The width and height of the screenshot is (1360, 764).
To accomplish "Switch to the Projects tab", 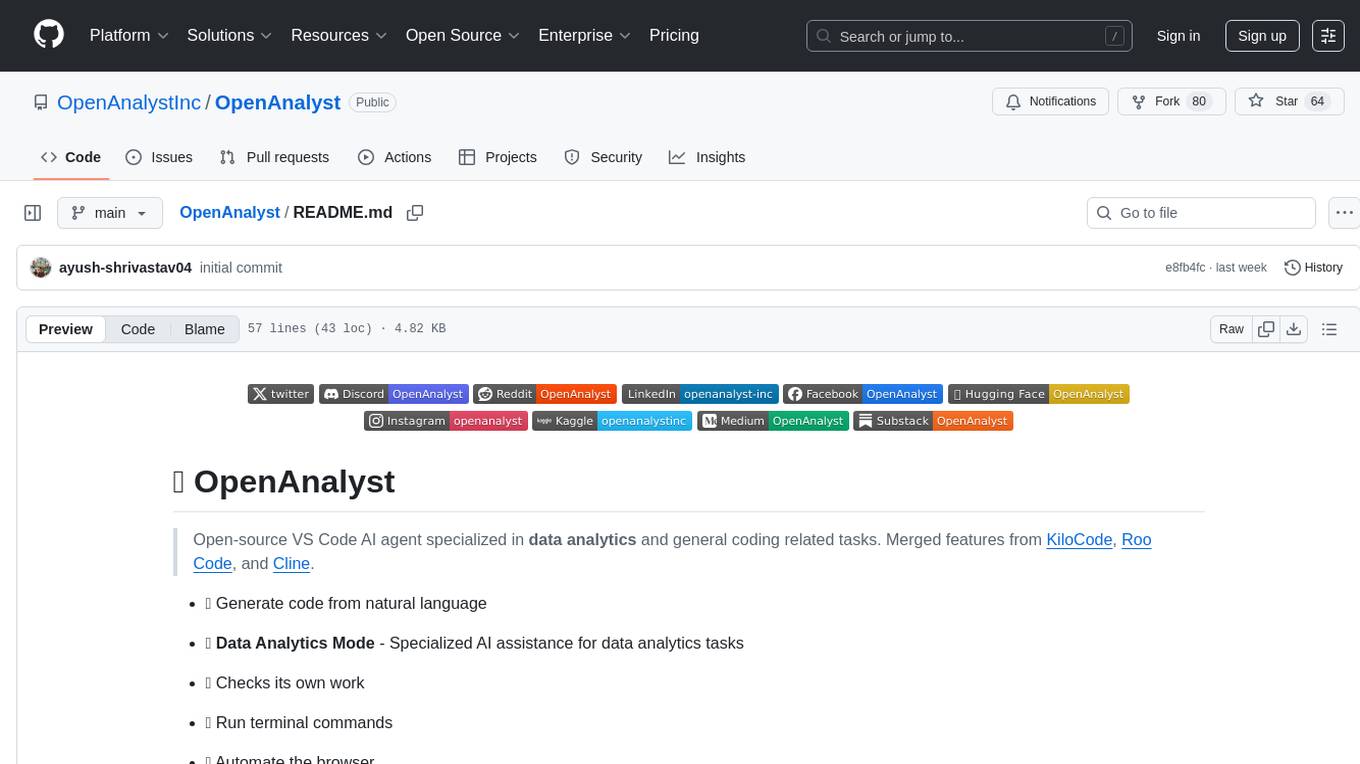I will tap(498, 157).
